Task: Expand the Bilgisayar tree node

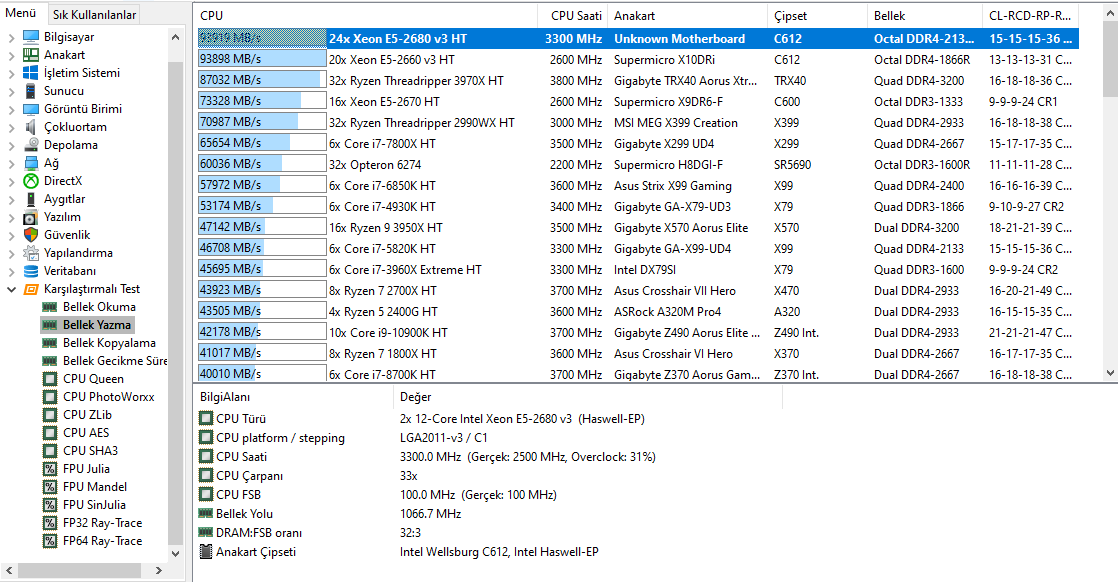Action: (x=11, y=37)
